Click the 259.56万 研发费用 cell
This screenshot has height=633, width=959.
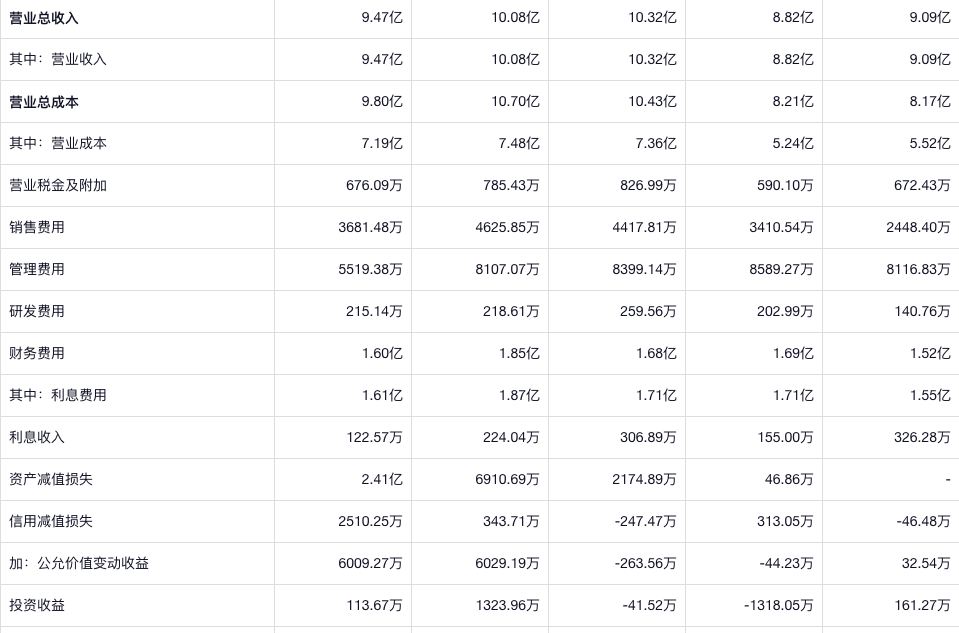pos(647,311)
